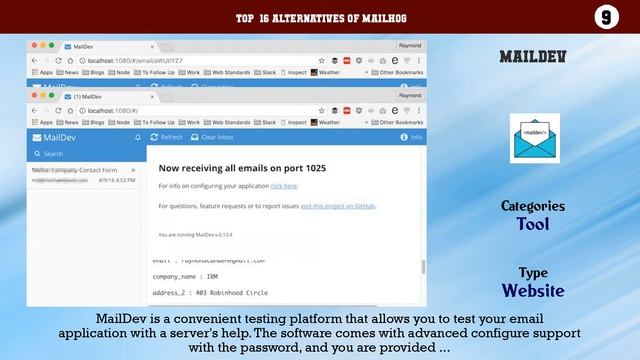Open Work bookmark folder in front window
The height and width of the screenshot is (360, 640).
189,122
